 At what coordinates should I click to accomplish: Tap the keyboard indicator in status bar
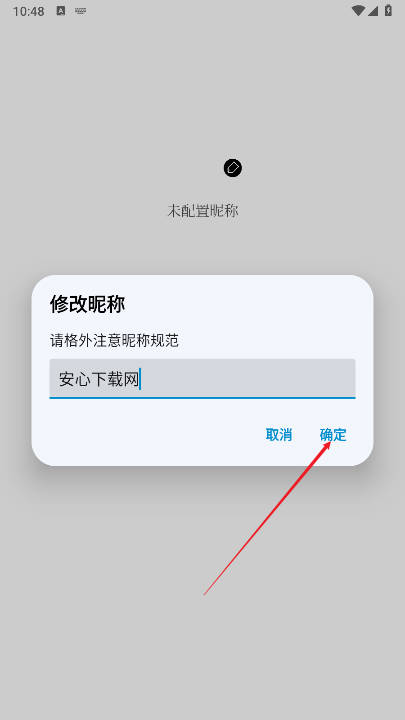pos(80,11)
